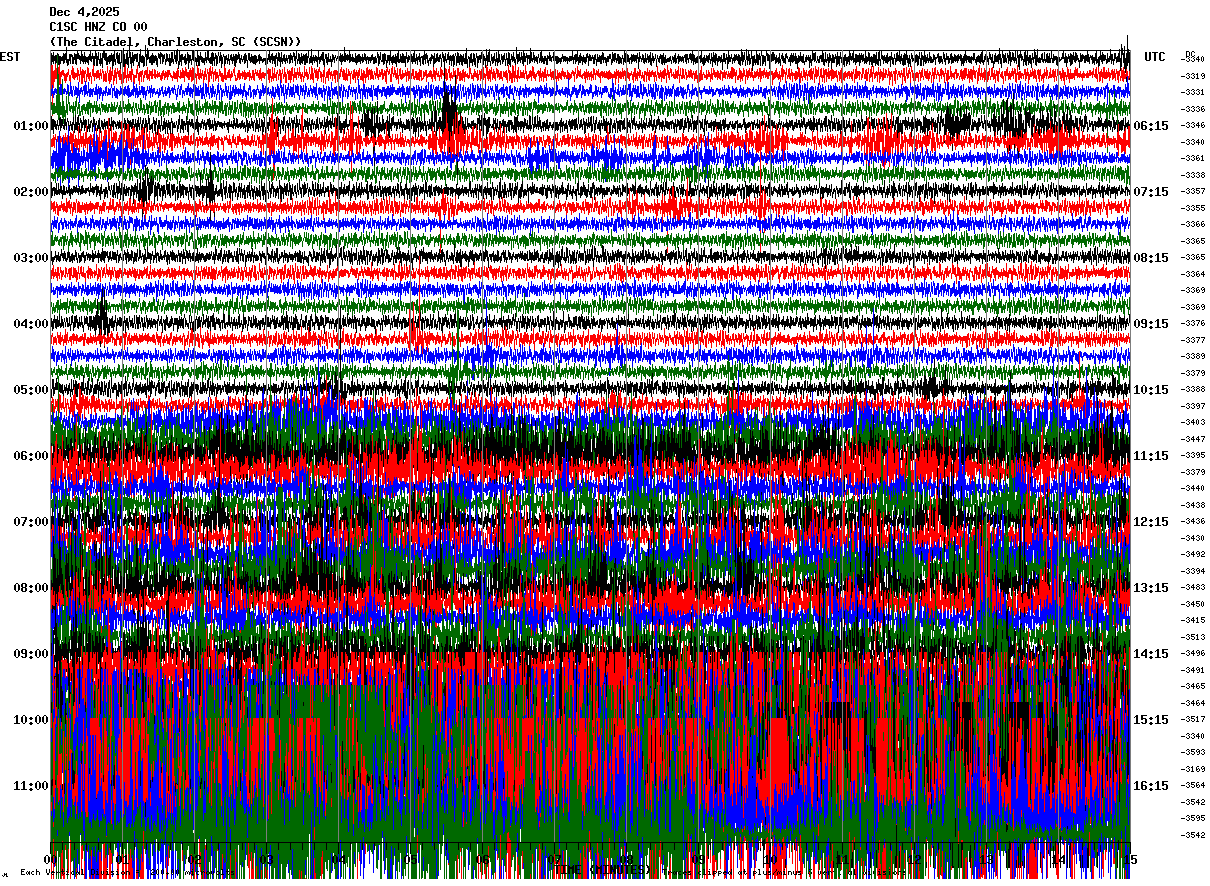
Task: Click the DC offset value -3331
Action: [1194, 92]
